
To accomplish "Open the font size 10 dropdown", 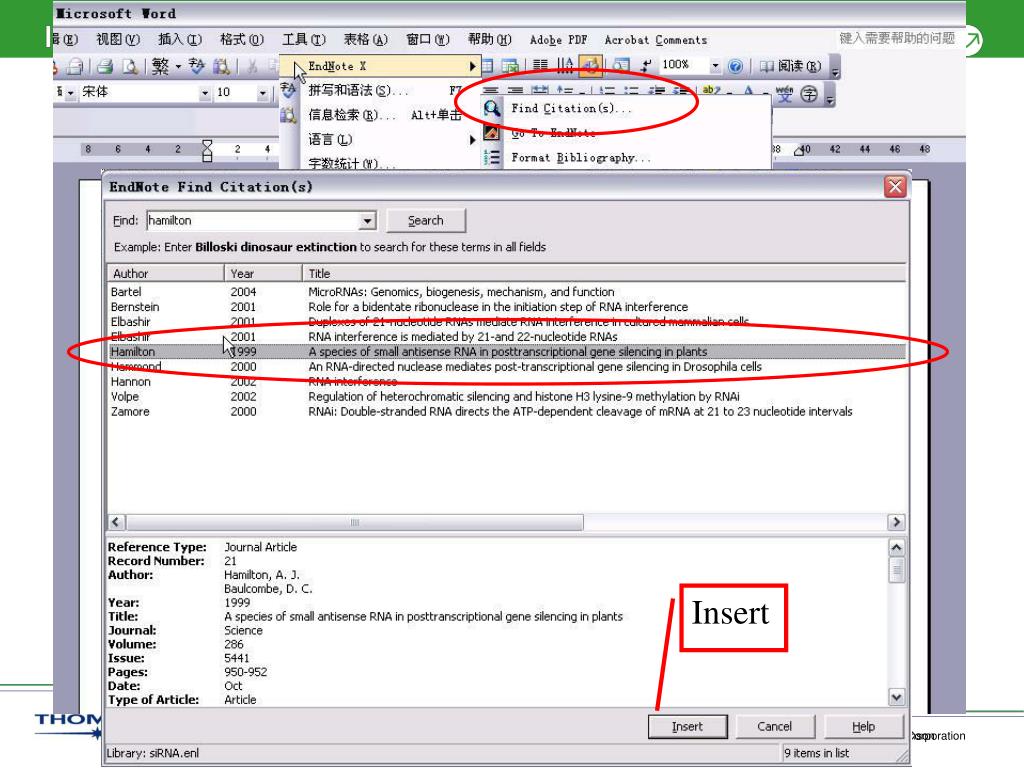I will pos(263,93).
